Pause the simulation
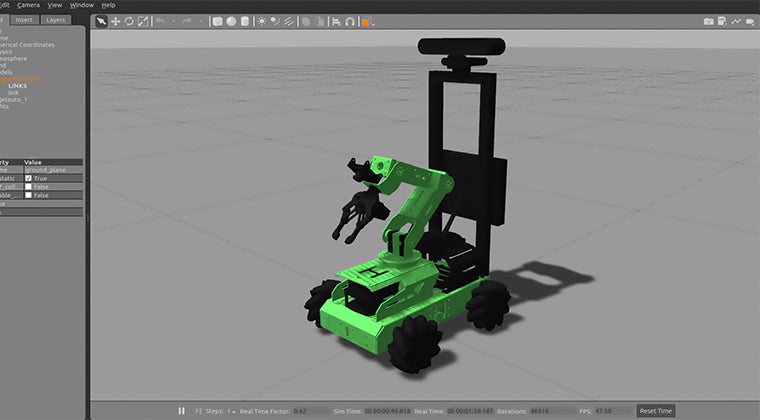 181,411
